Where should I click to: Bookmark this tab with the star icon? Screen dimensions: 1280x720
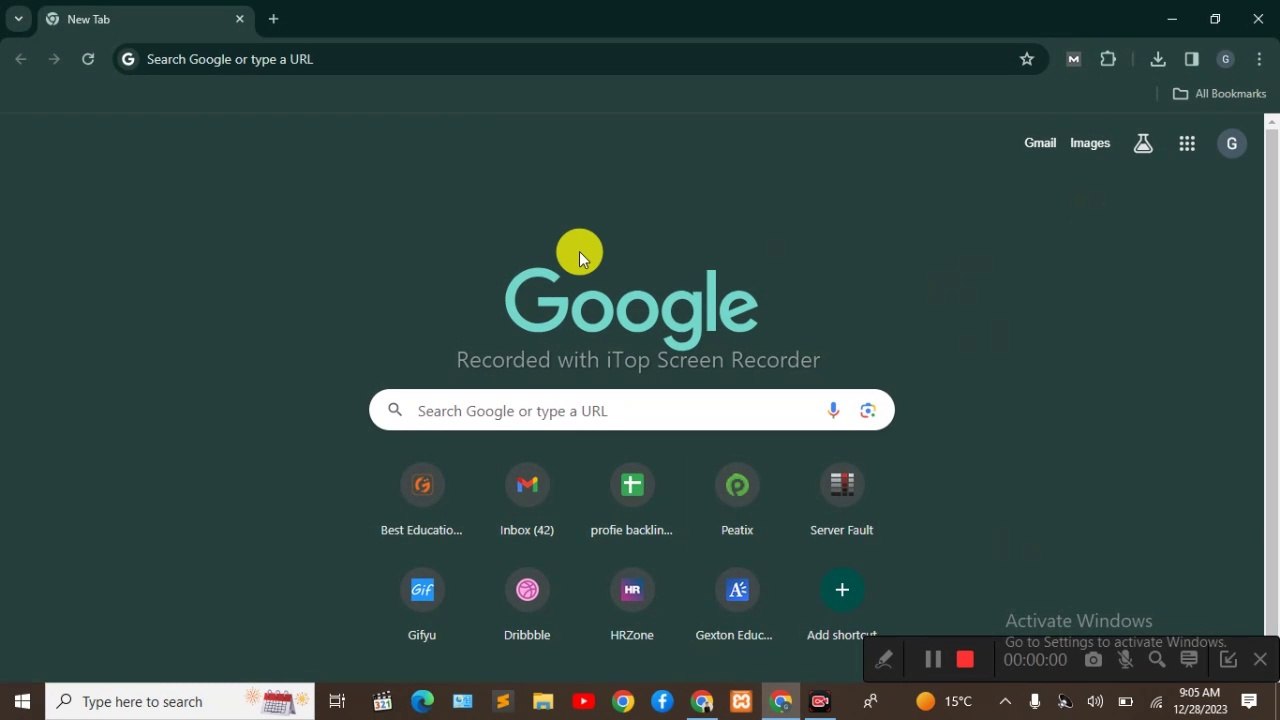click(1026, 59)
